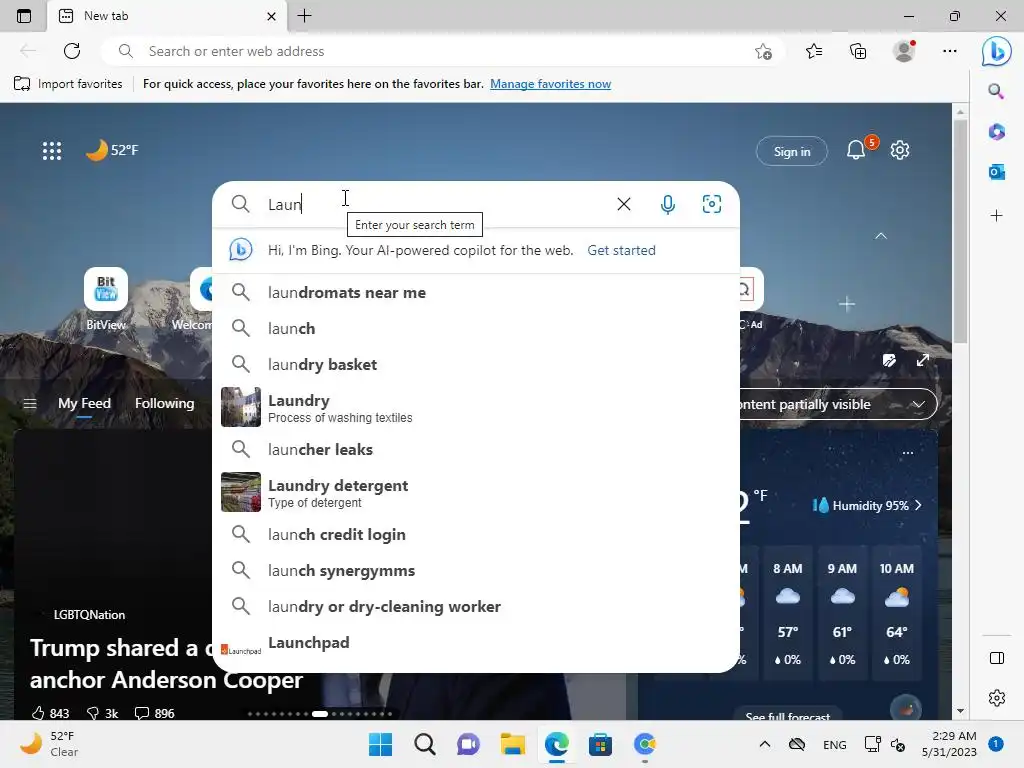
Task: Choose laundry or dry-cleaning worker suggestion
Action: [476, 606]
